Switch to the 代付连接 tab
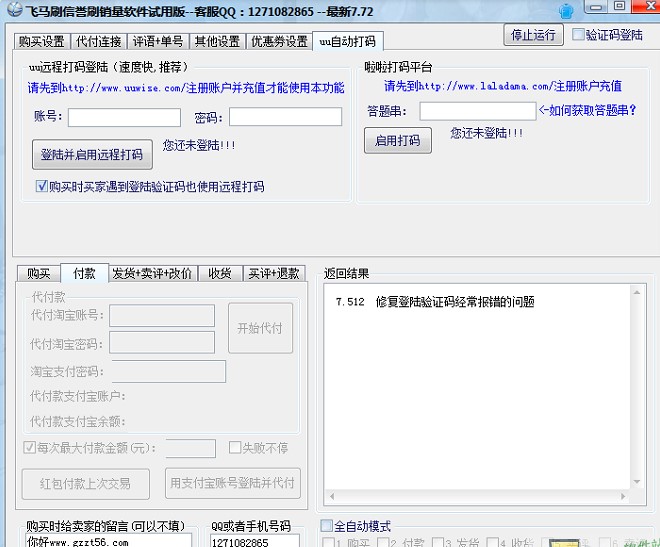 [x=99, y=41]
